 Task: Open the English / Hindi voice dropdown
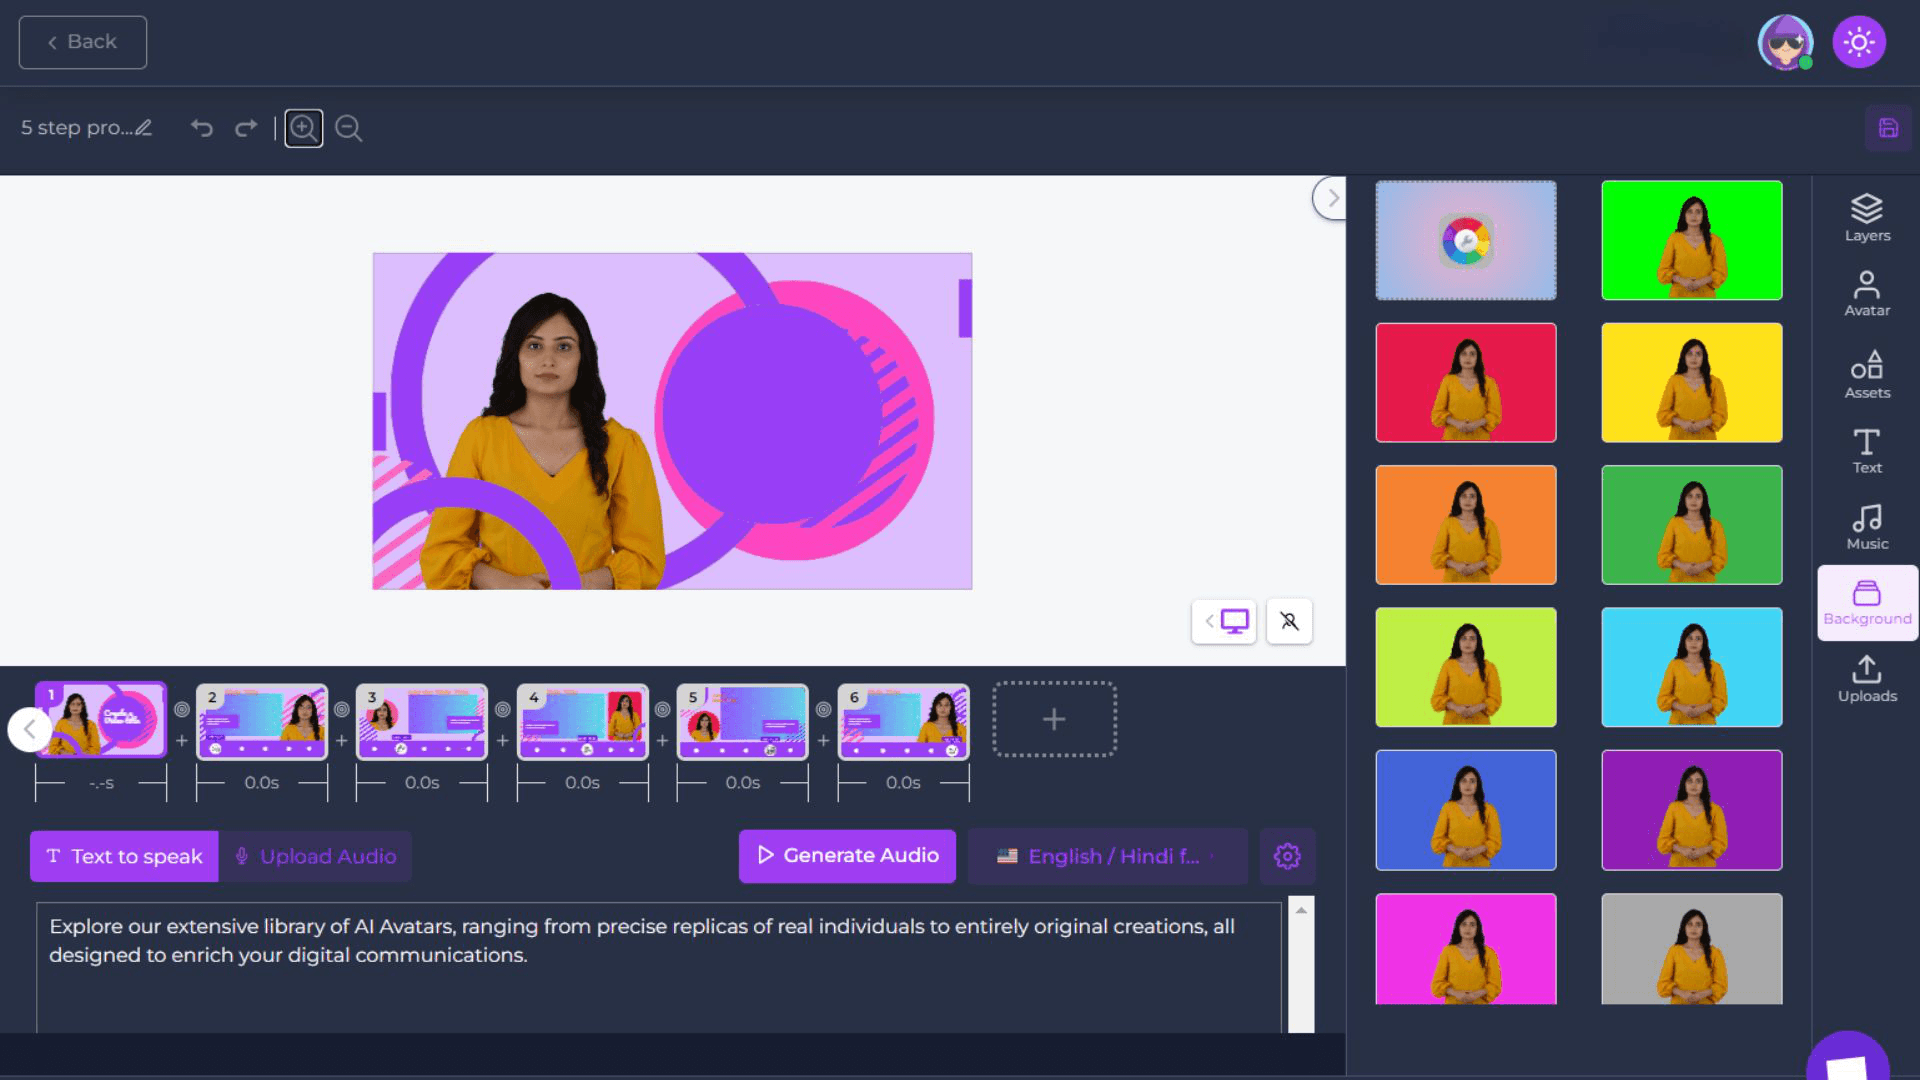point(1107,856)
